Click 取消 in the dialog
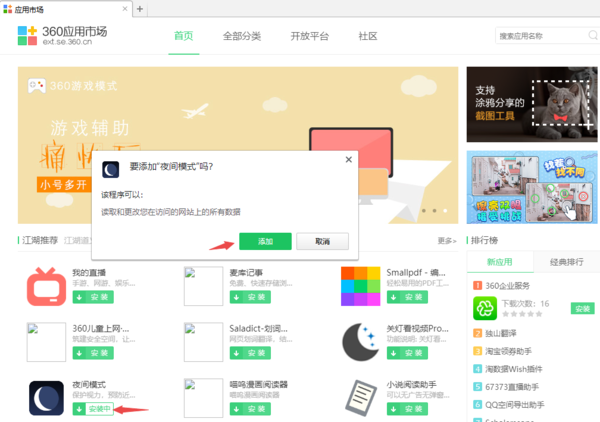The height and width of the screenshot is (422, 600). [322, 241]
